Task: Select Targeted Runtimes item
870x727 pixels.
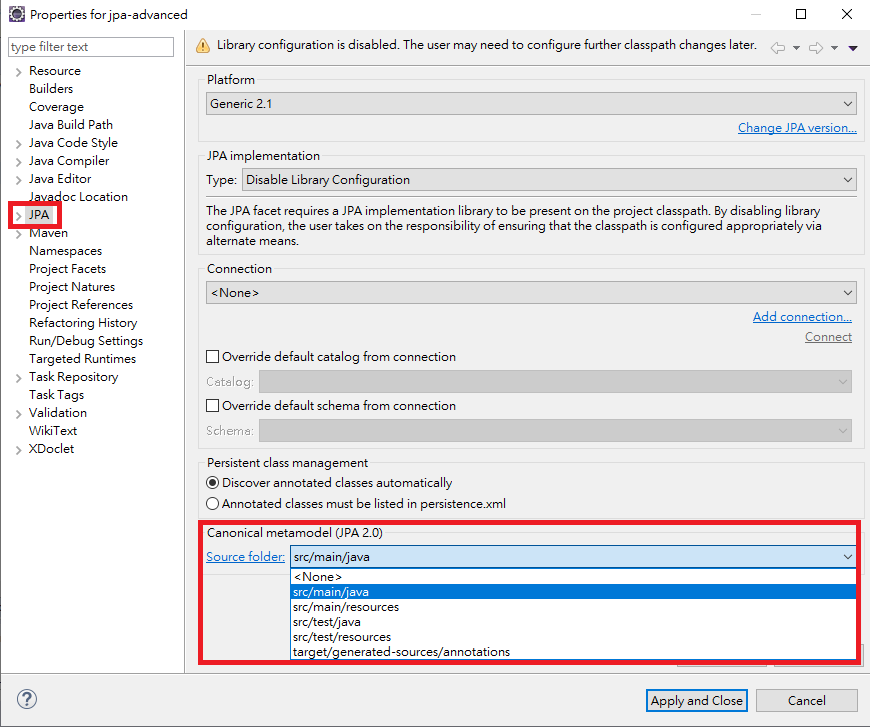Action: click(83, 359)
